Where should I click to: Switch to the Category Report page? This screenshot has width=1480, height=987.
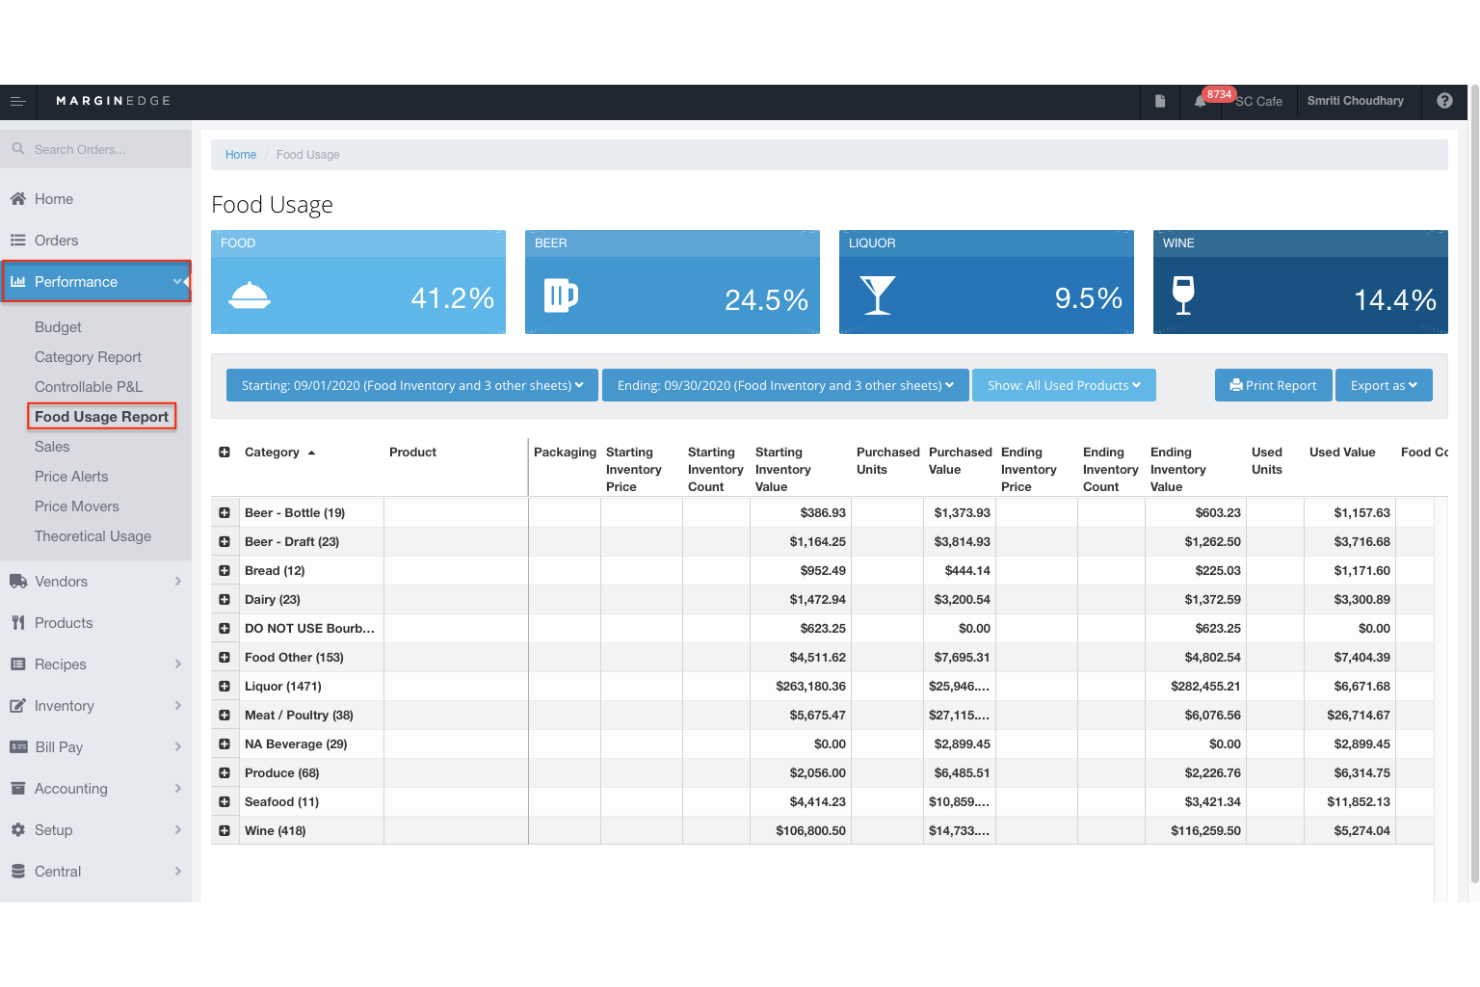click(x=88, y=356)
